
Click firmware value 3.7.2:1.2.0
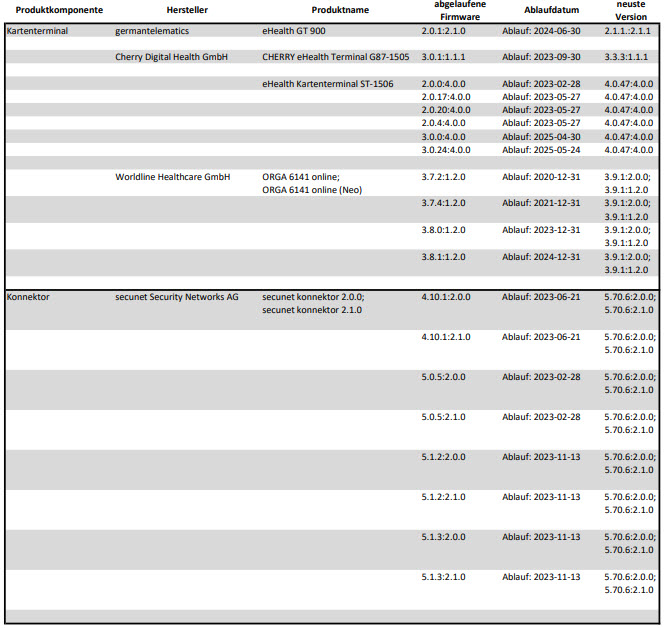coord(443,177)
